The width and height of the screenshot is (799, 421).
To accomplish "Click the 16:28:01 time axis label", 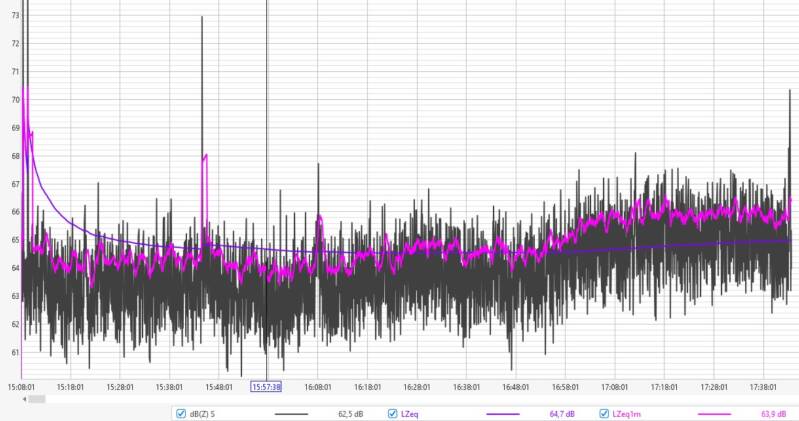I will (417, 387).
